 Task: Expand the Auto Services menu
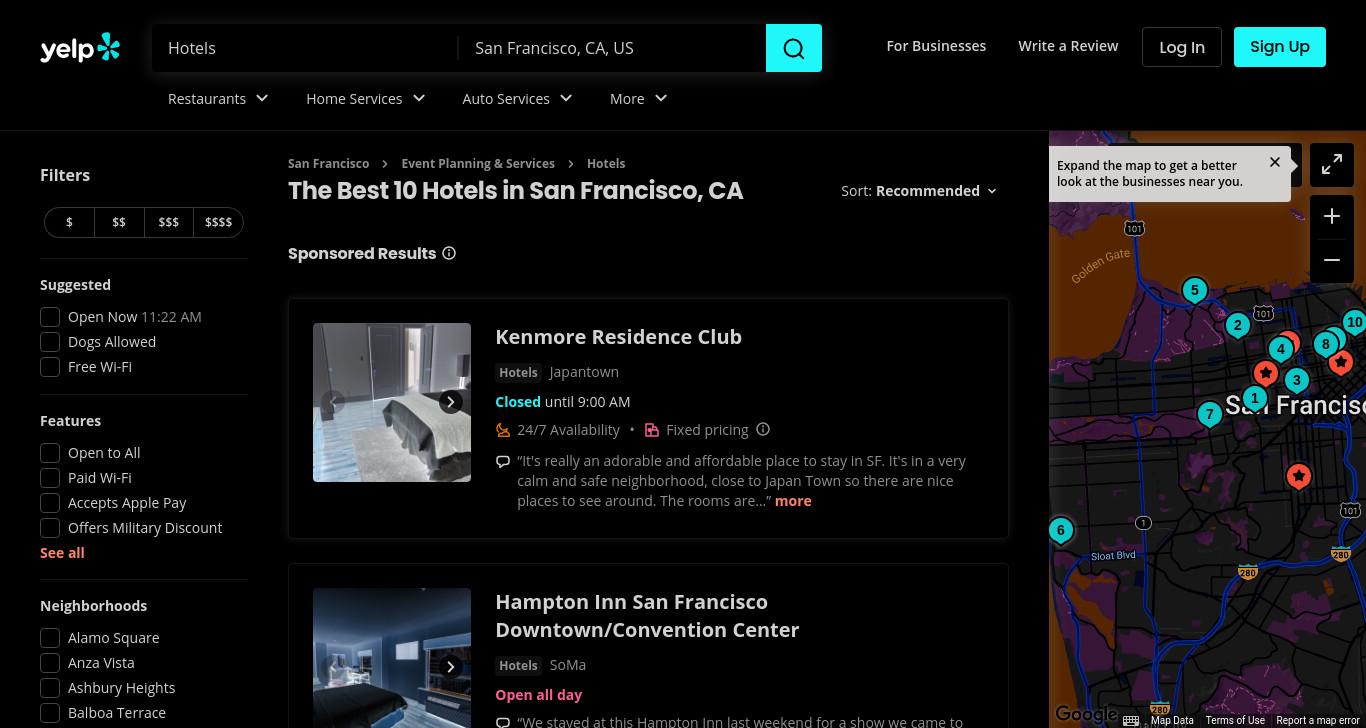[517, 99]
